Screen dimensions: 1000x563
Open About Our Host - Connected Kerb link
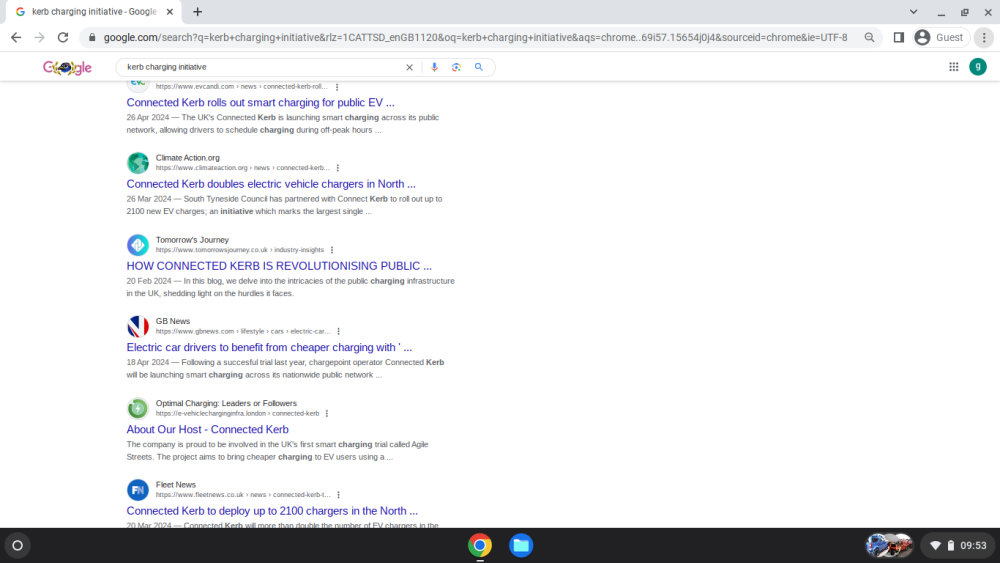click(207, 430)
